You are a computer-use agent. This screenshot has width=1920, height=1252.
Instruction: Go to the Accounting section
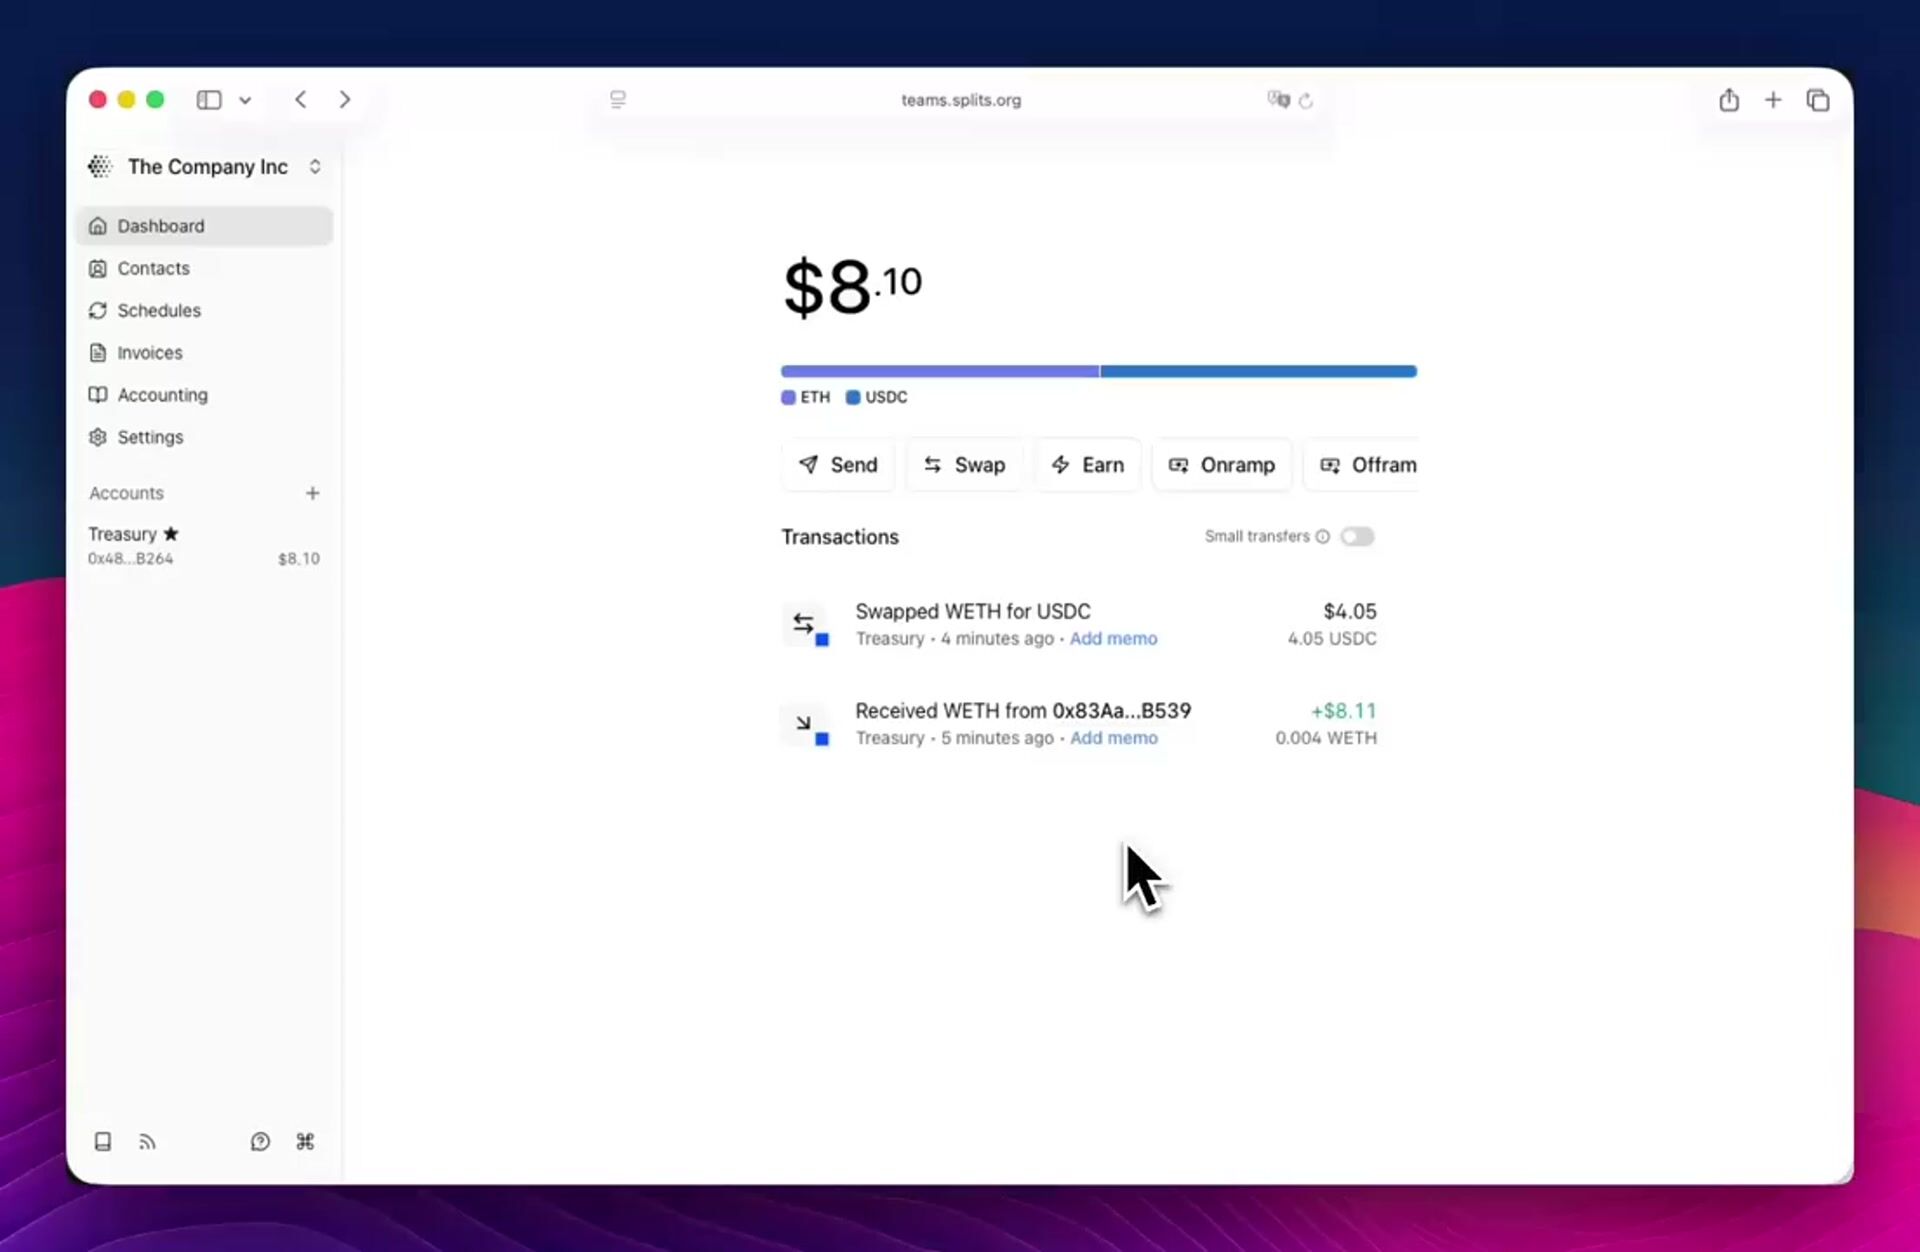[161, 395]
